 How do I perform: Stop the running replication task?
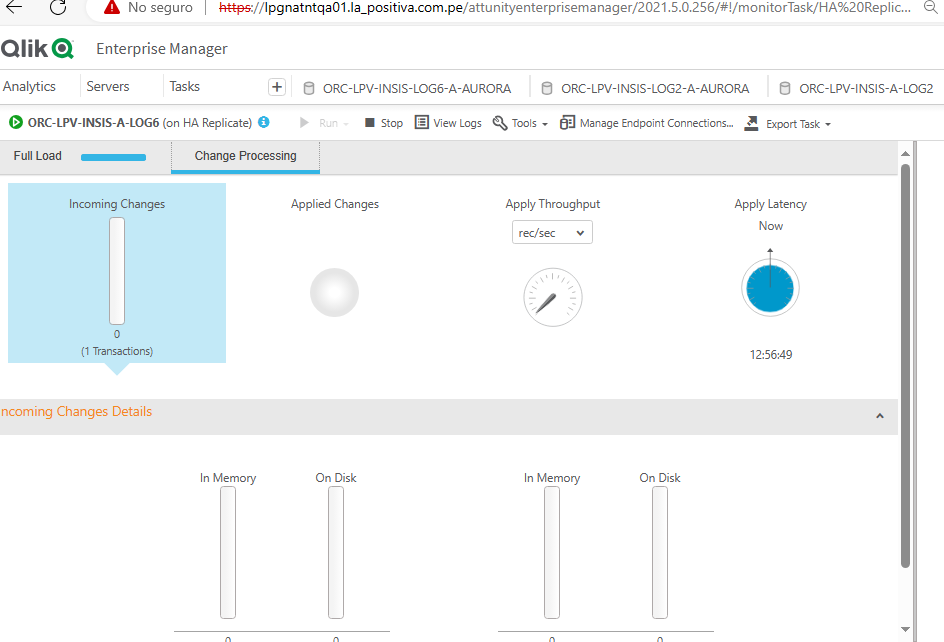coord(382,123)
